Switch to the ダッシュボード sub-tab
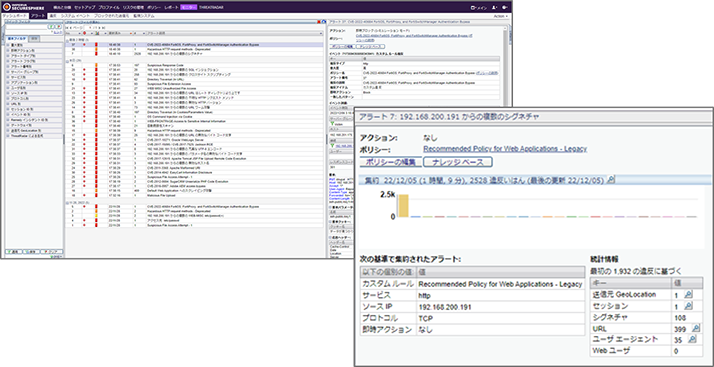Screen dimensions: 714x367 click(x=15, y=16)
